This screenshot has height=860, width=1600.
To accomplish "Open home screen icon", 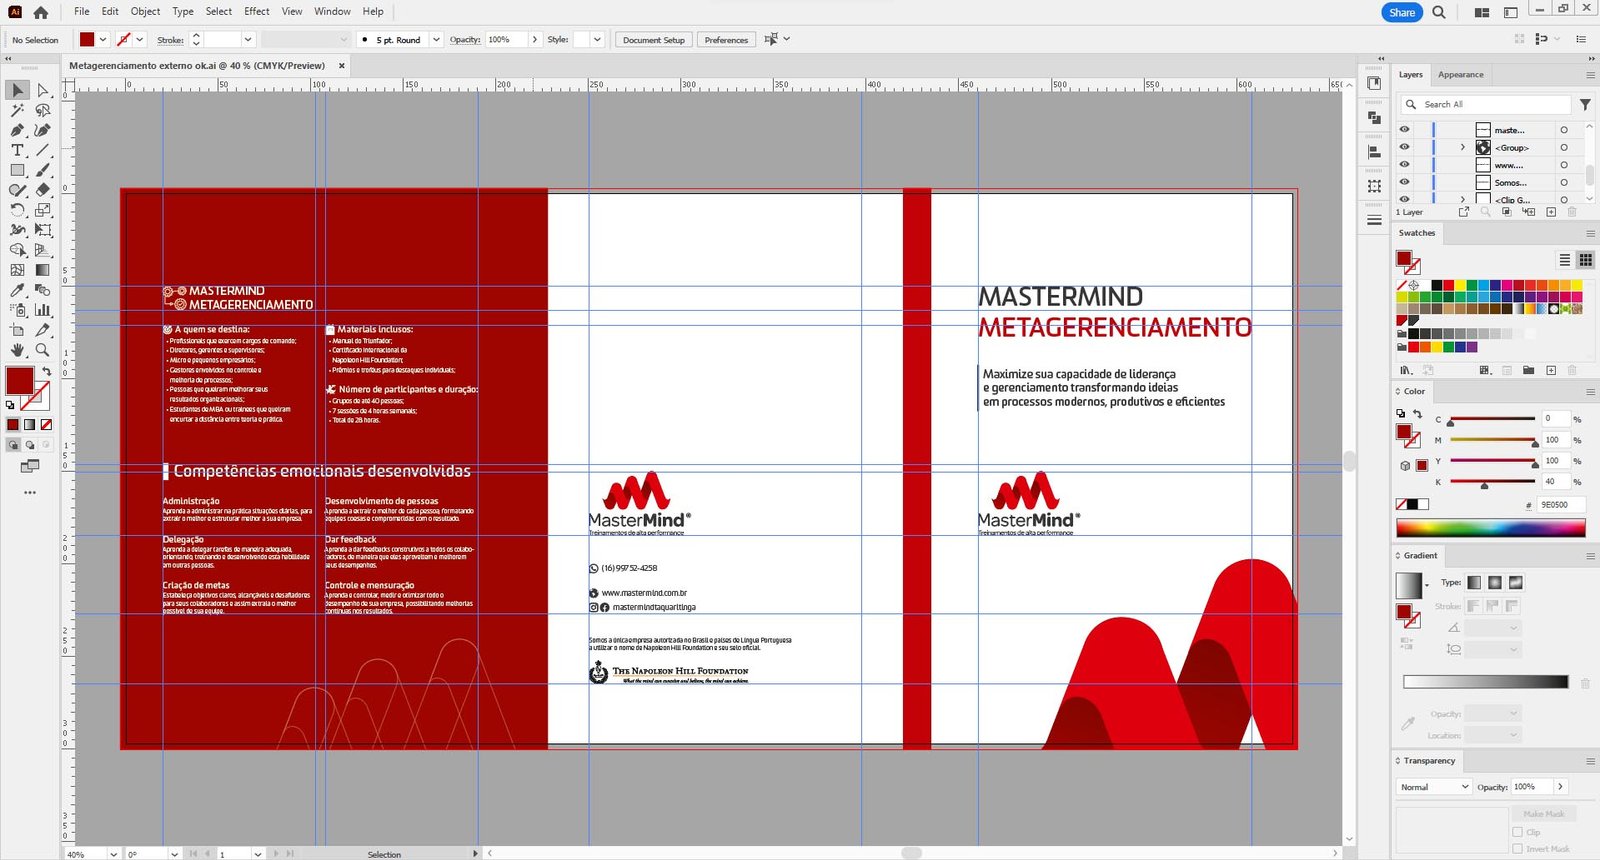I will tap(40, 12).
